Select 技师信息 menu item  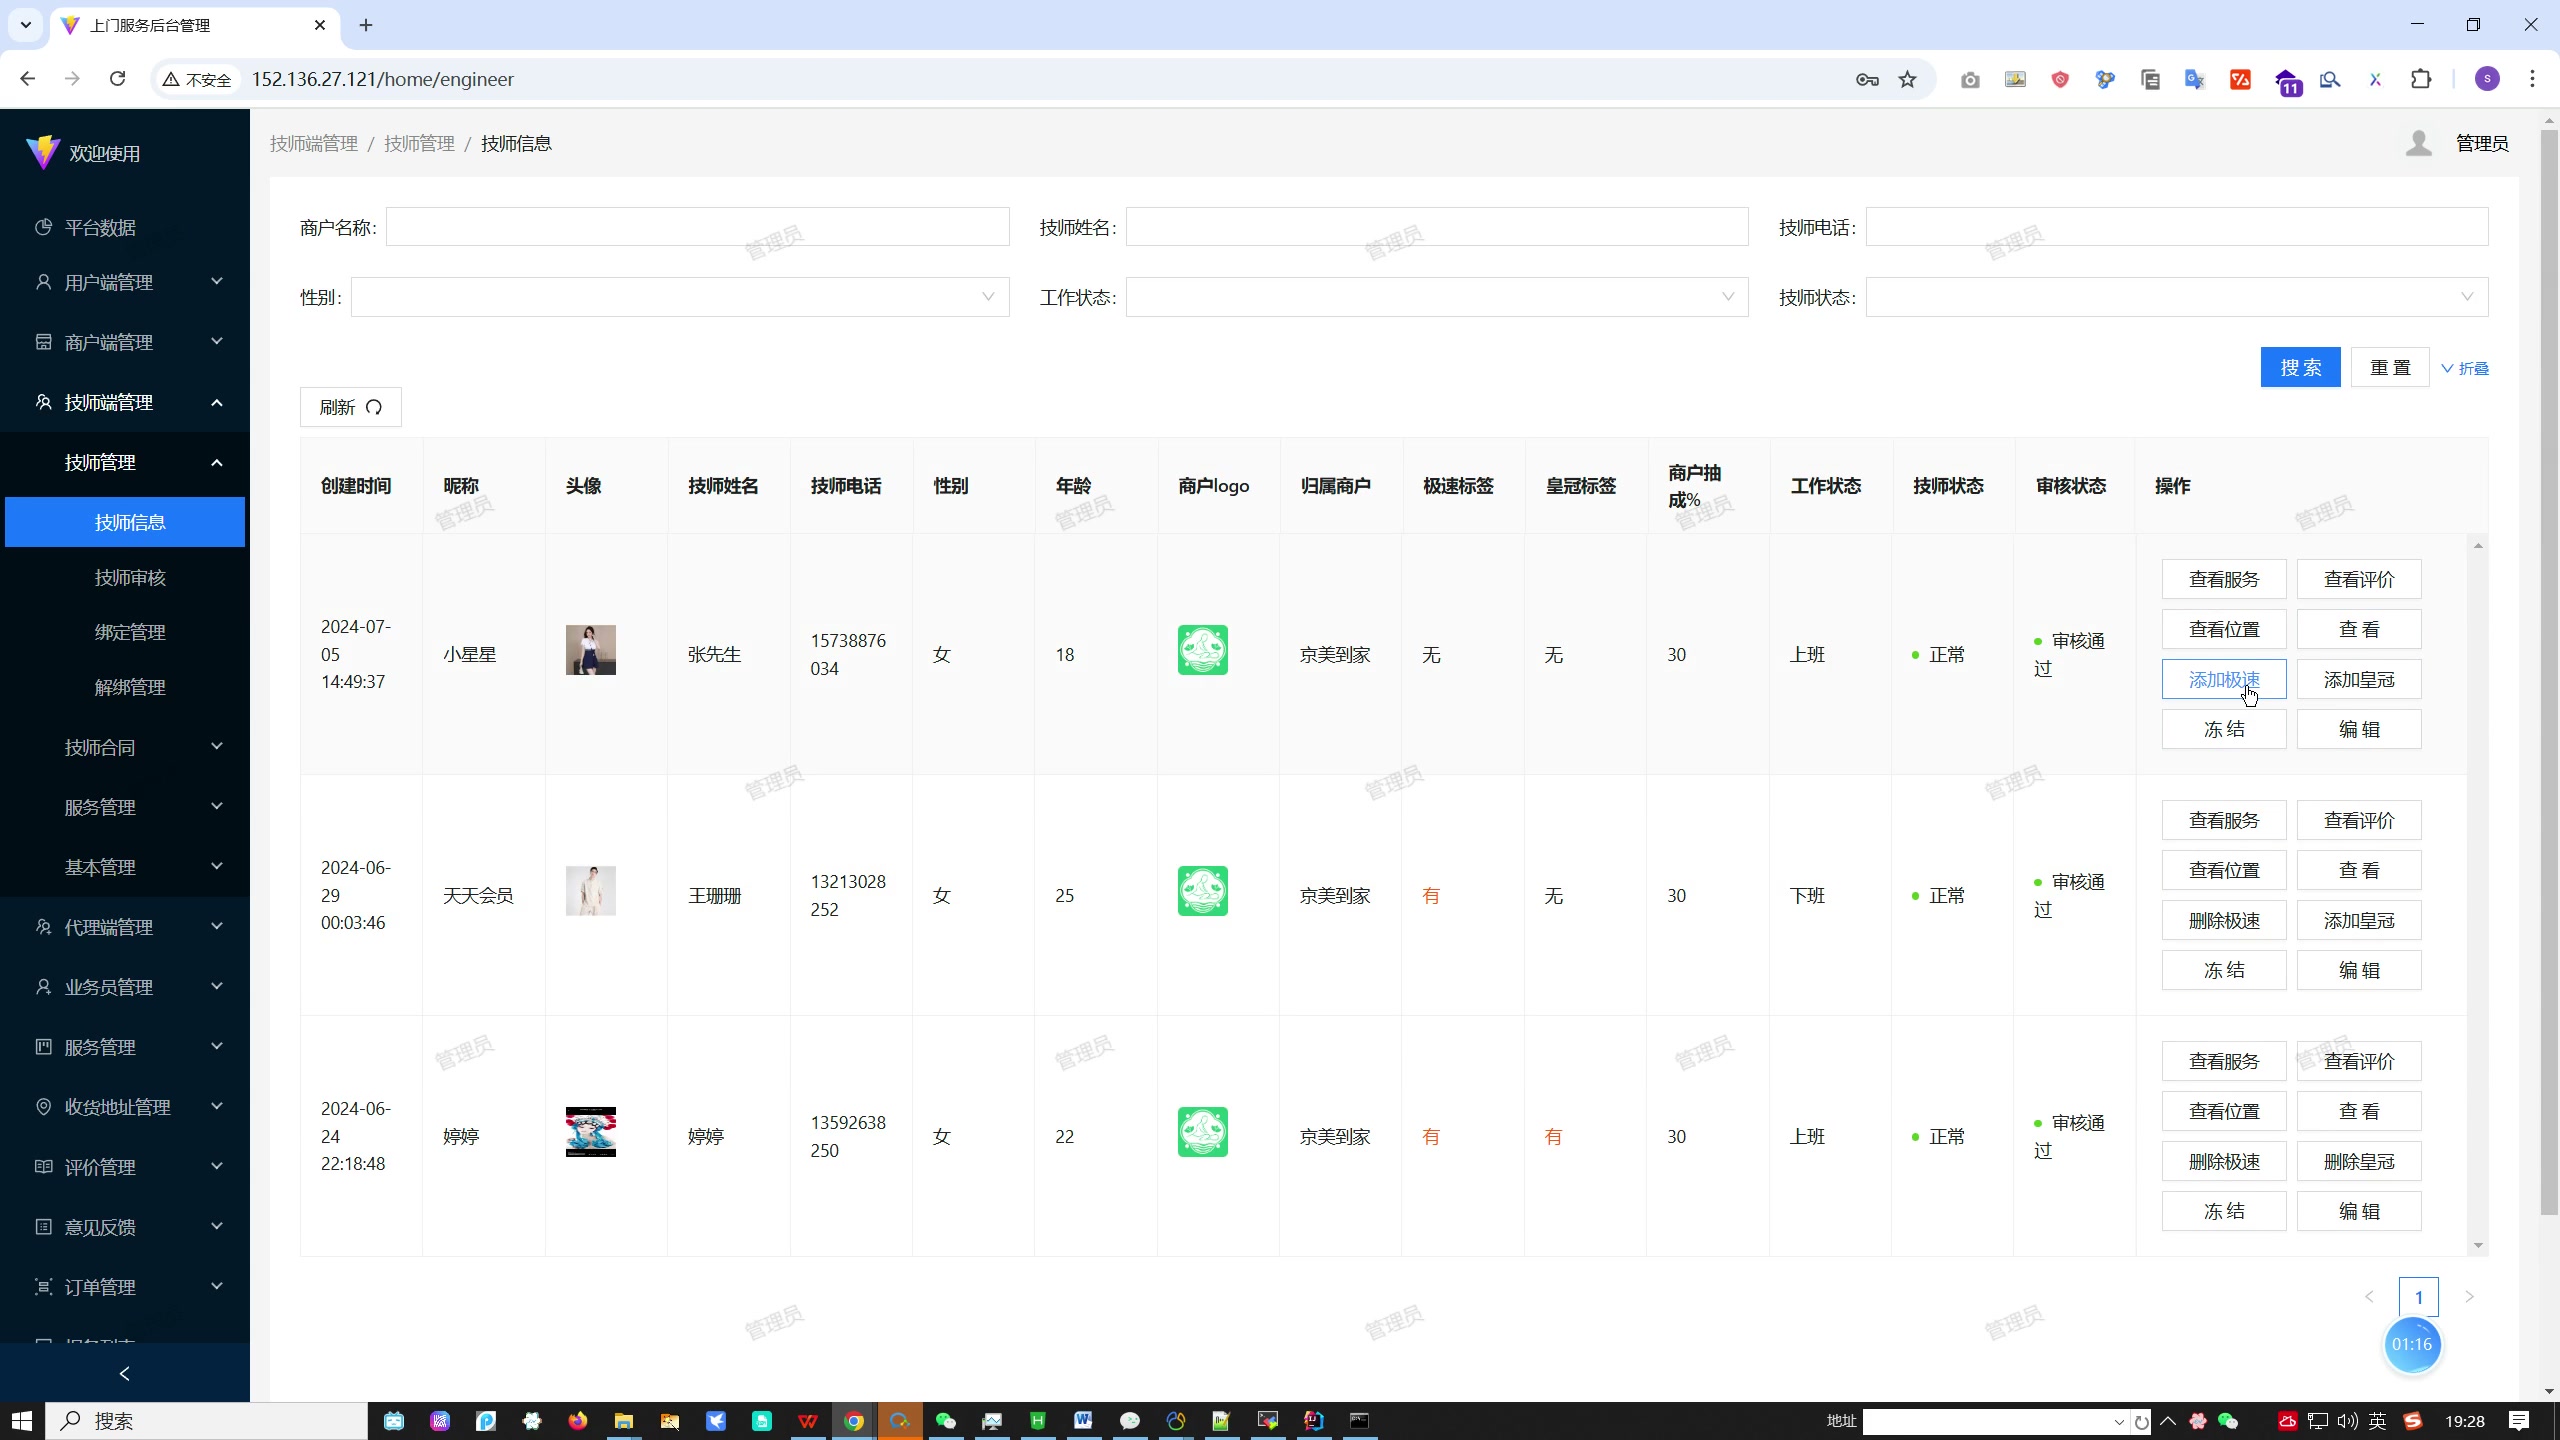pos(125,522)
